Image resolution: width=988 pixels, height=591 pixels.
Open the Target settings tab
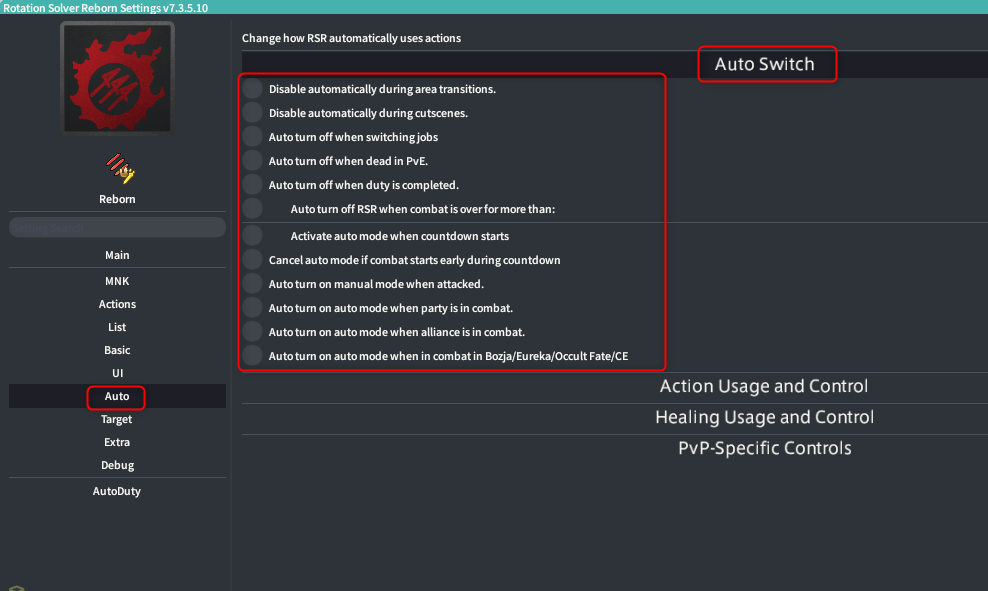click(117, 420)
